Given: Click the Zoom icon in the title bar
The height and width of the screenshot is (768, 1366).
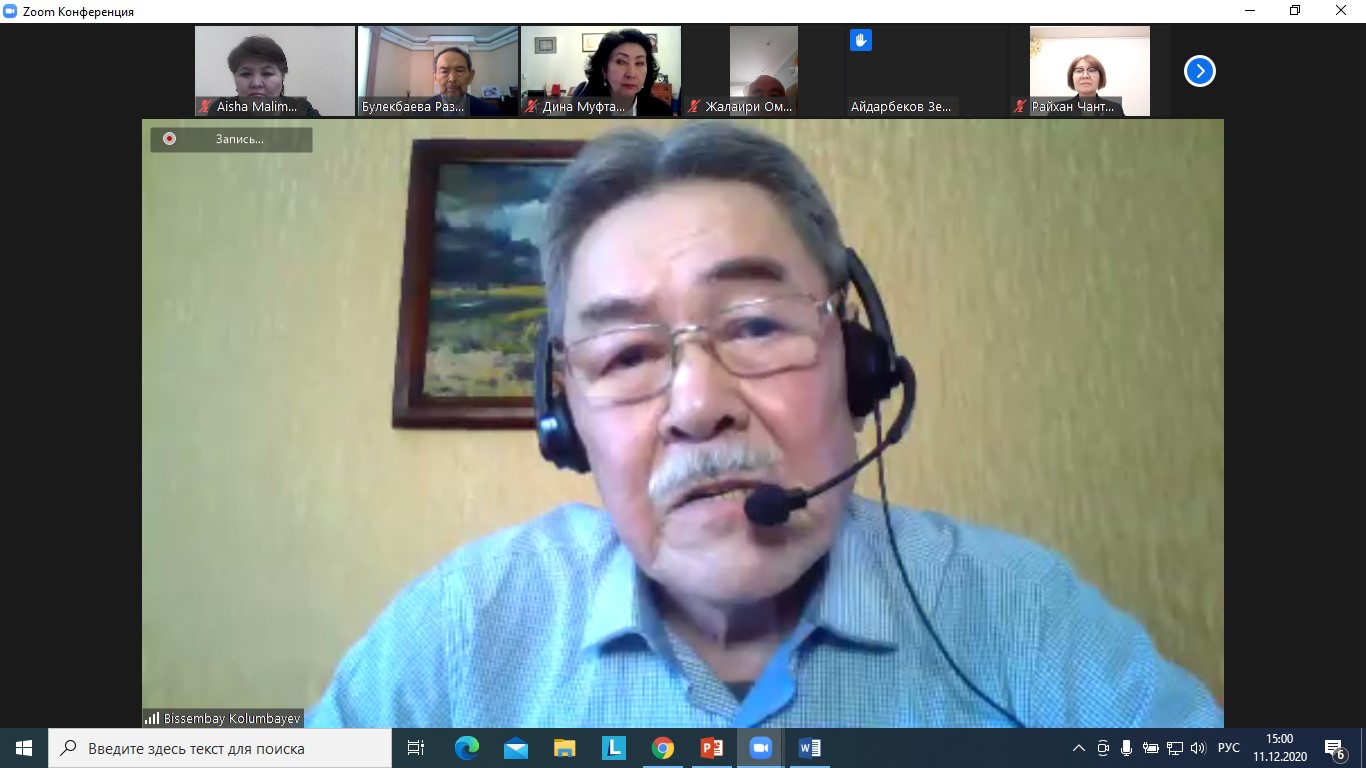Looking at the screenshot, I should (11, 11).
